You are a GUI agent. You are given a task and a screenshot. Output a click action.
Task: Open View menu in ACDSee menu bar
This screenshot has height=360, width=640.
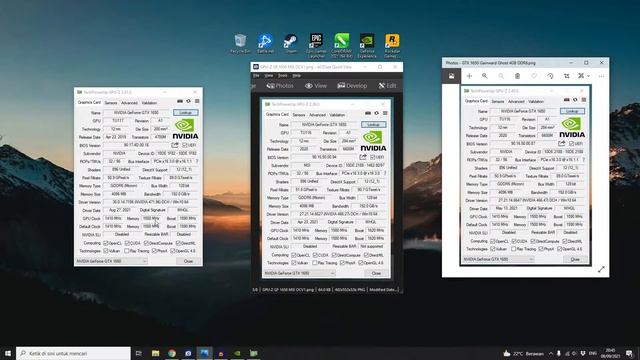[x=269, y=76]
